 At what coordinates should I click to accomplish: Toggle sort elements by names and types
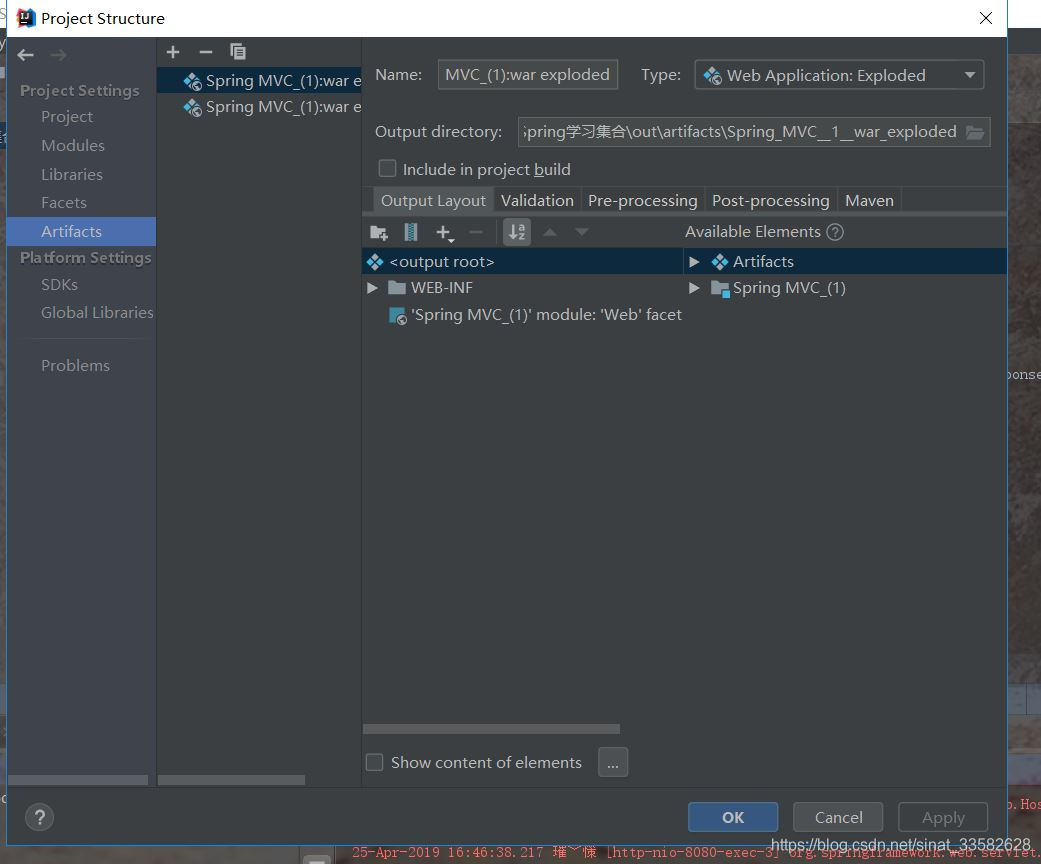(517, 232)
